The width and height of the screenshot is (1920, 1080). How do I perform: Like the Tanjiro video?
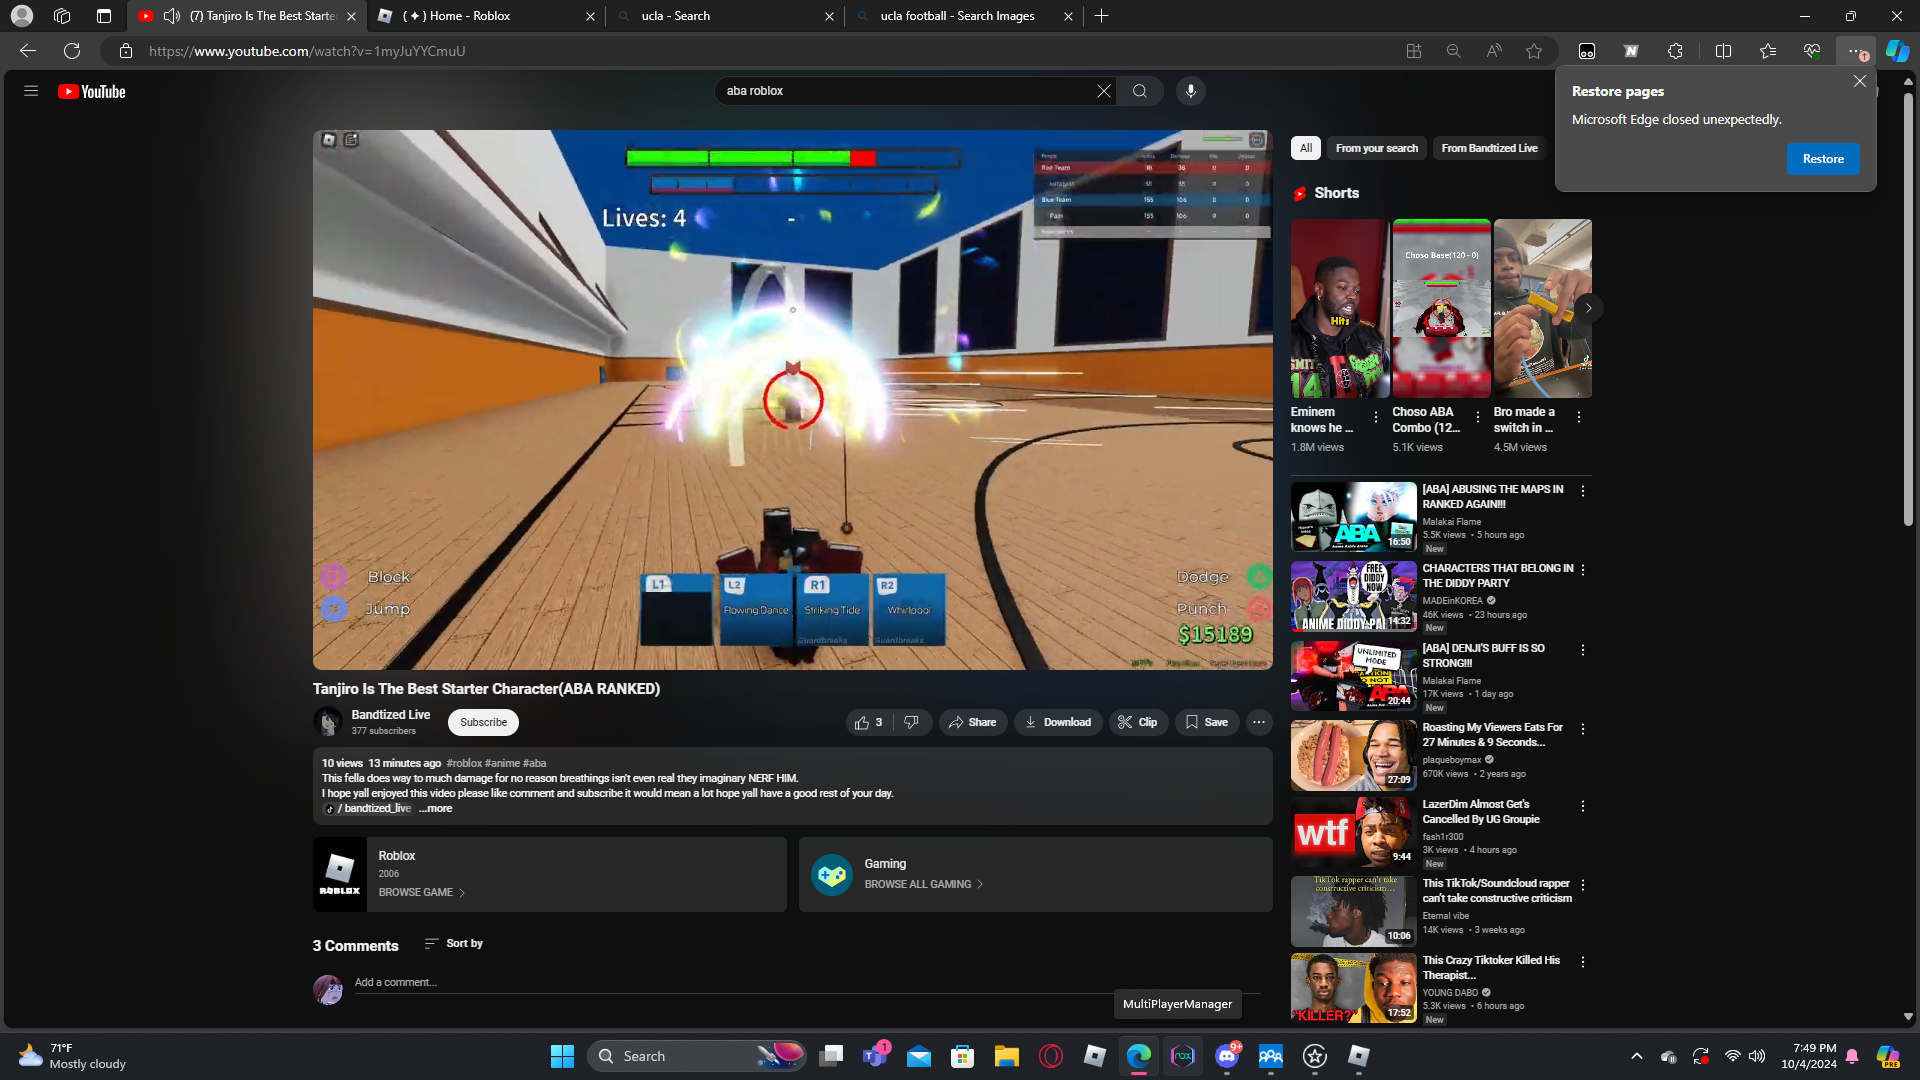[x=869, y=722]
